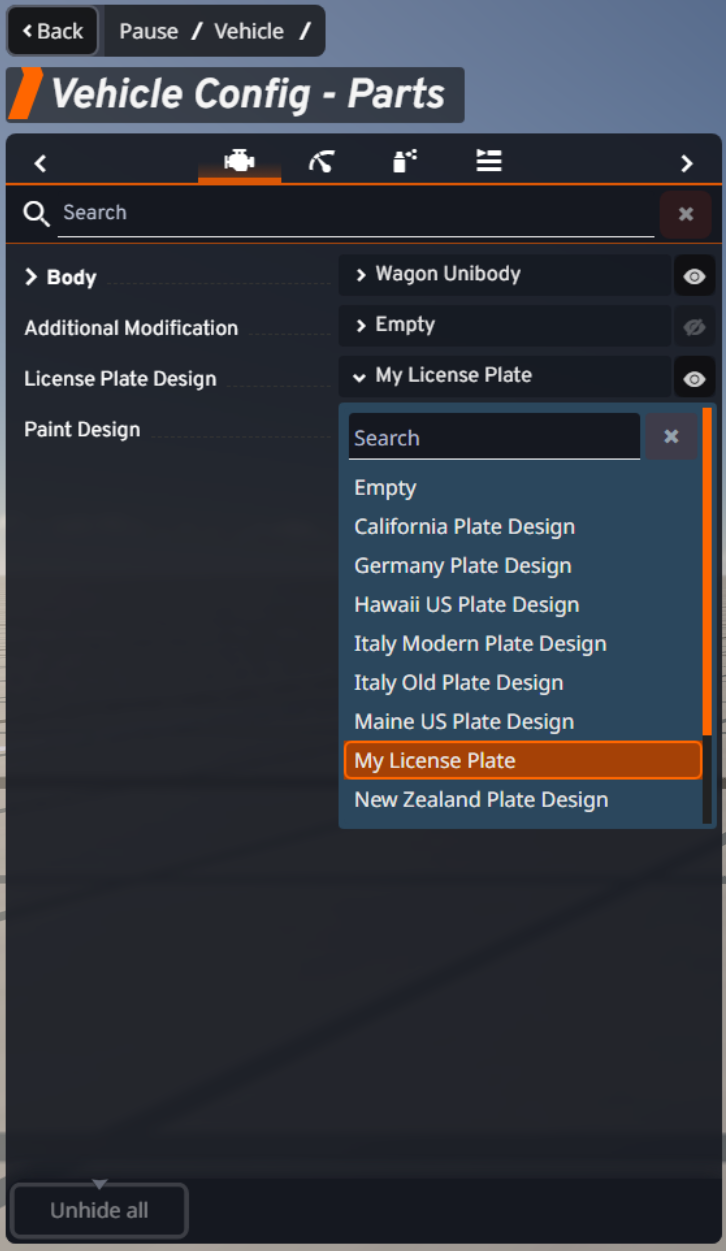Screen dimensions: 726x1251
Task: Open the Additional Modification Empty dropdown
Action: [504, 325]
